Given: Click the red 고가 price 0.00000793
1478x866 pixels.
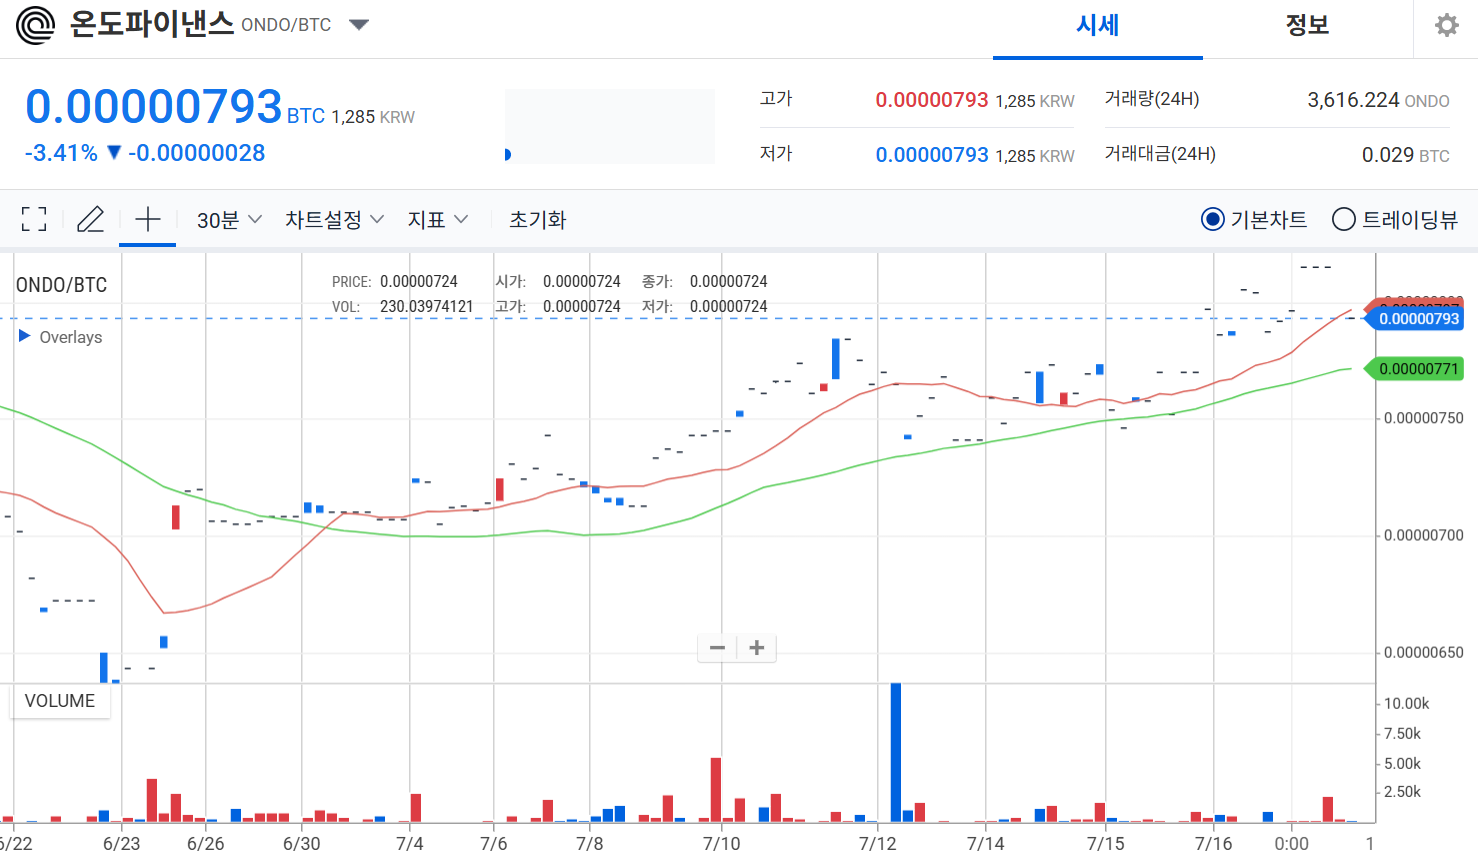Looking at the screenshot, I should point(932,100).
